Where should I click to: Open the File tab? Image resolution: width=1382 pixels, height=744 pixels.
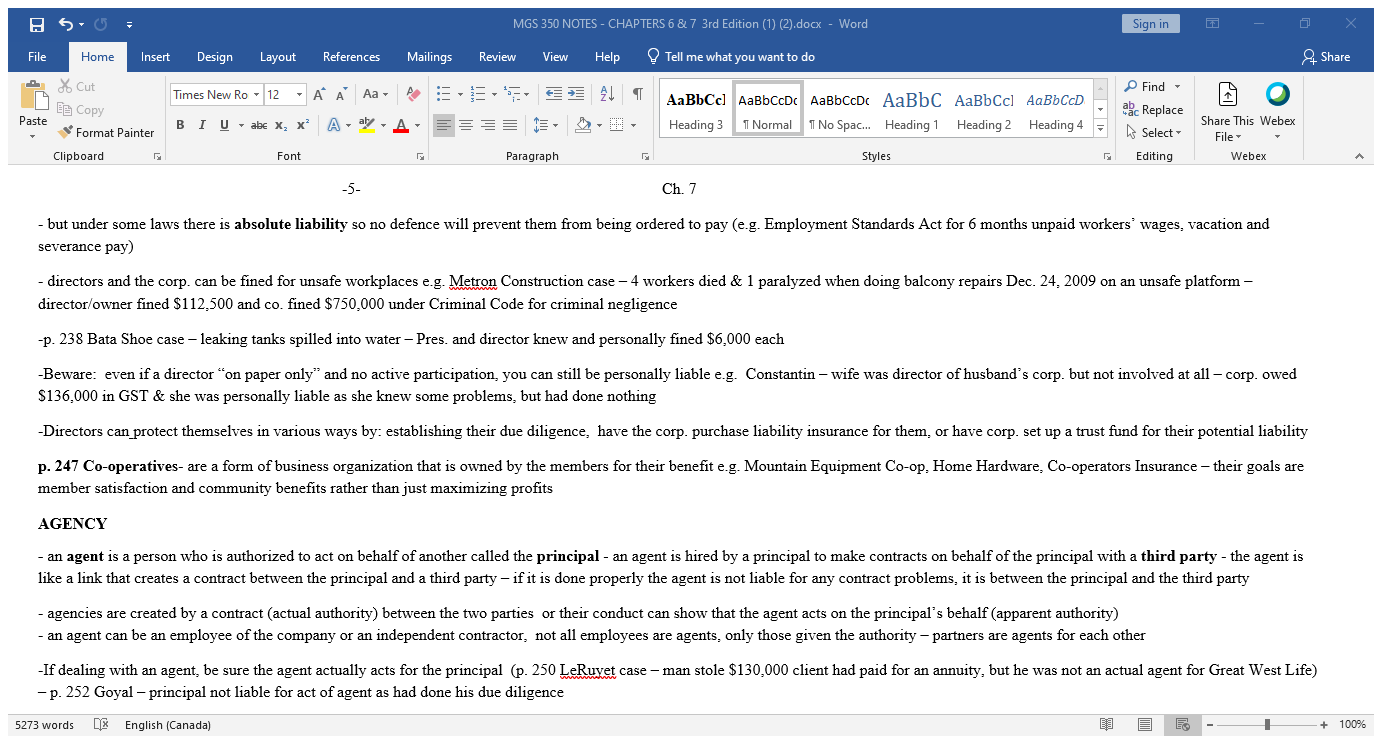click(x=37, y=57)
